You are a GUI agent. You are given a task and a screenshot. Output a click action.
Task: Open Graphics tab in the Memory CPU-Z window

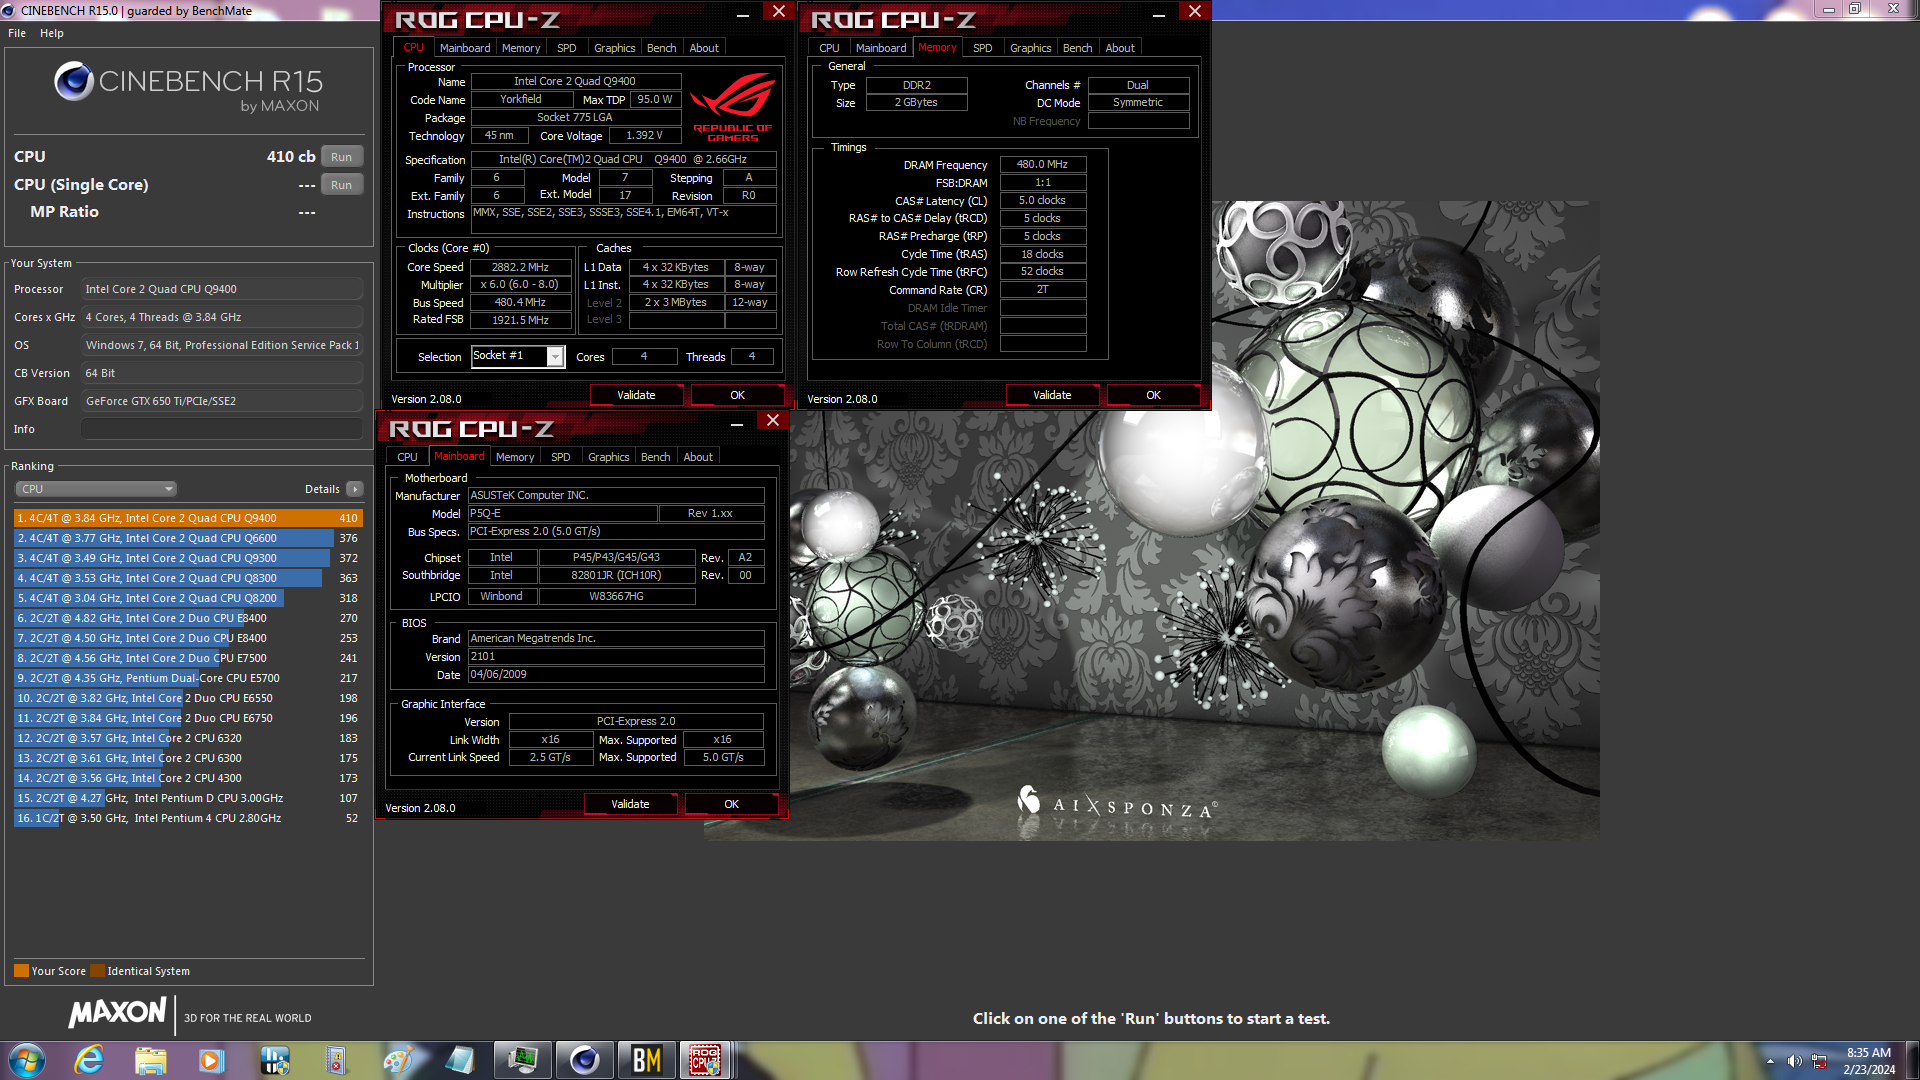point(1030,48)
